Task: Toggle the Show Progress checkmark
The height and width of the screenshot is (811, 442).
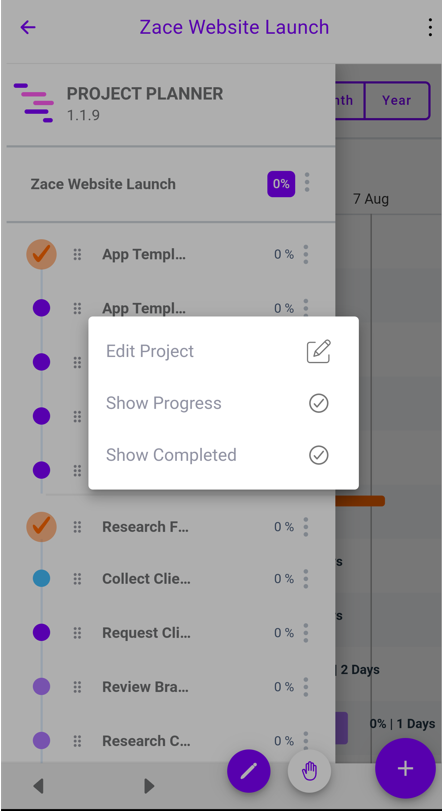Action: click(x=318, y=403)
